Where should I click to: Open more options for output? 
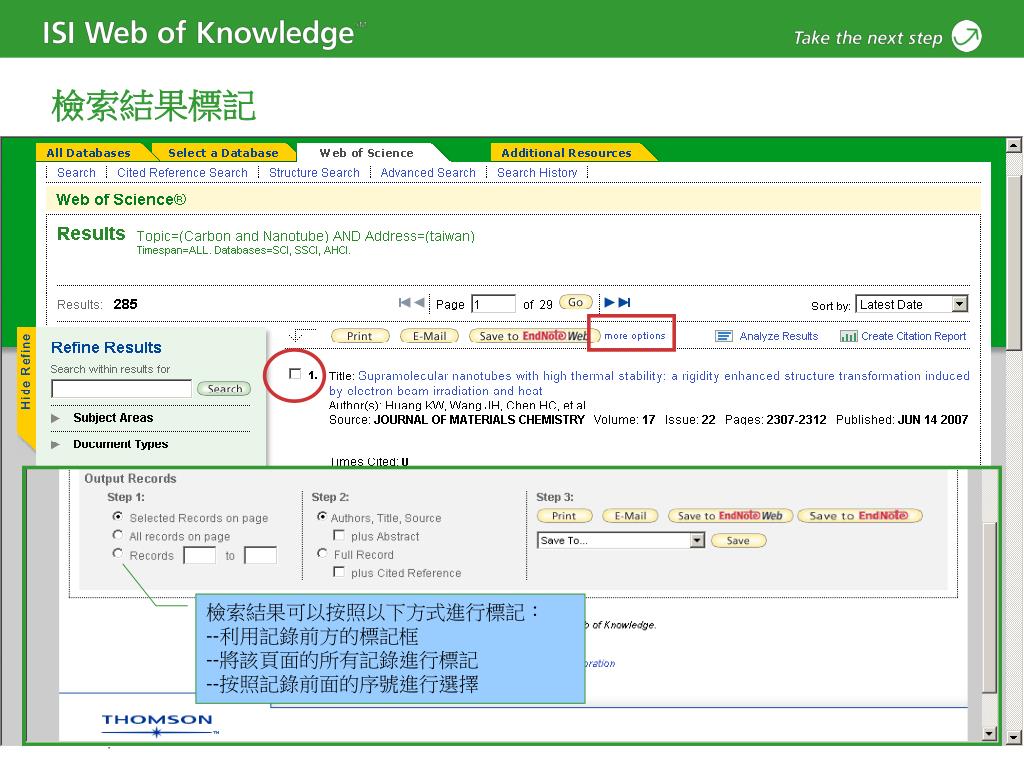click(x=634, y=336)
